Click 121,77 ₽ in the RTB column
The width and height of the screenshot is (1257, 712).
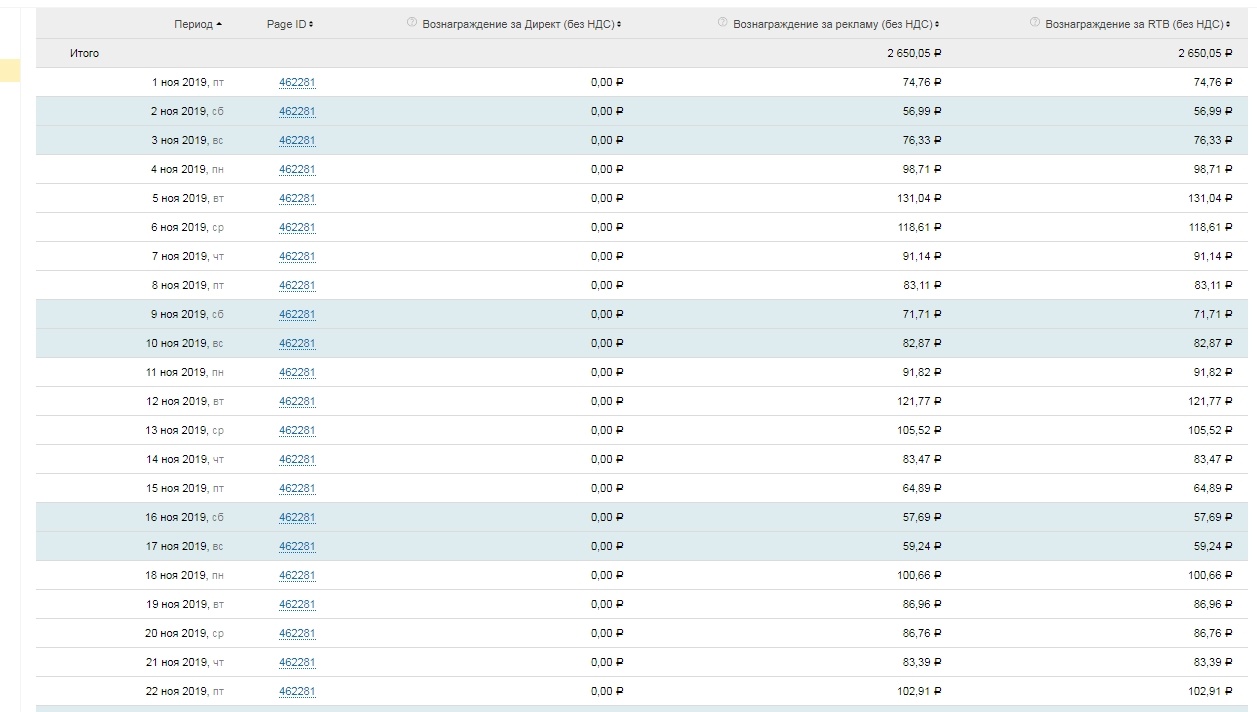tap(1210, 401)
